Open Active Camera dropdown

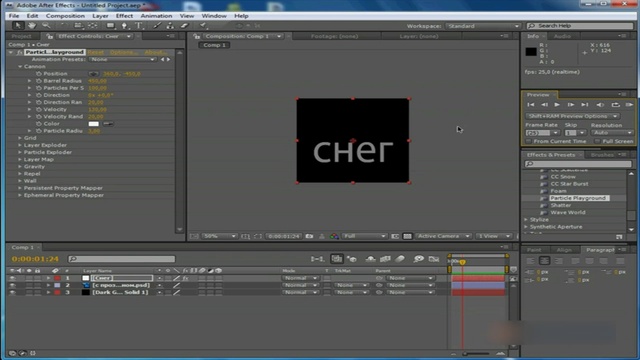[x=443, y=236]
